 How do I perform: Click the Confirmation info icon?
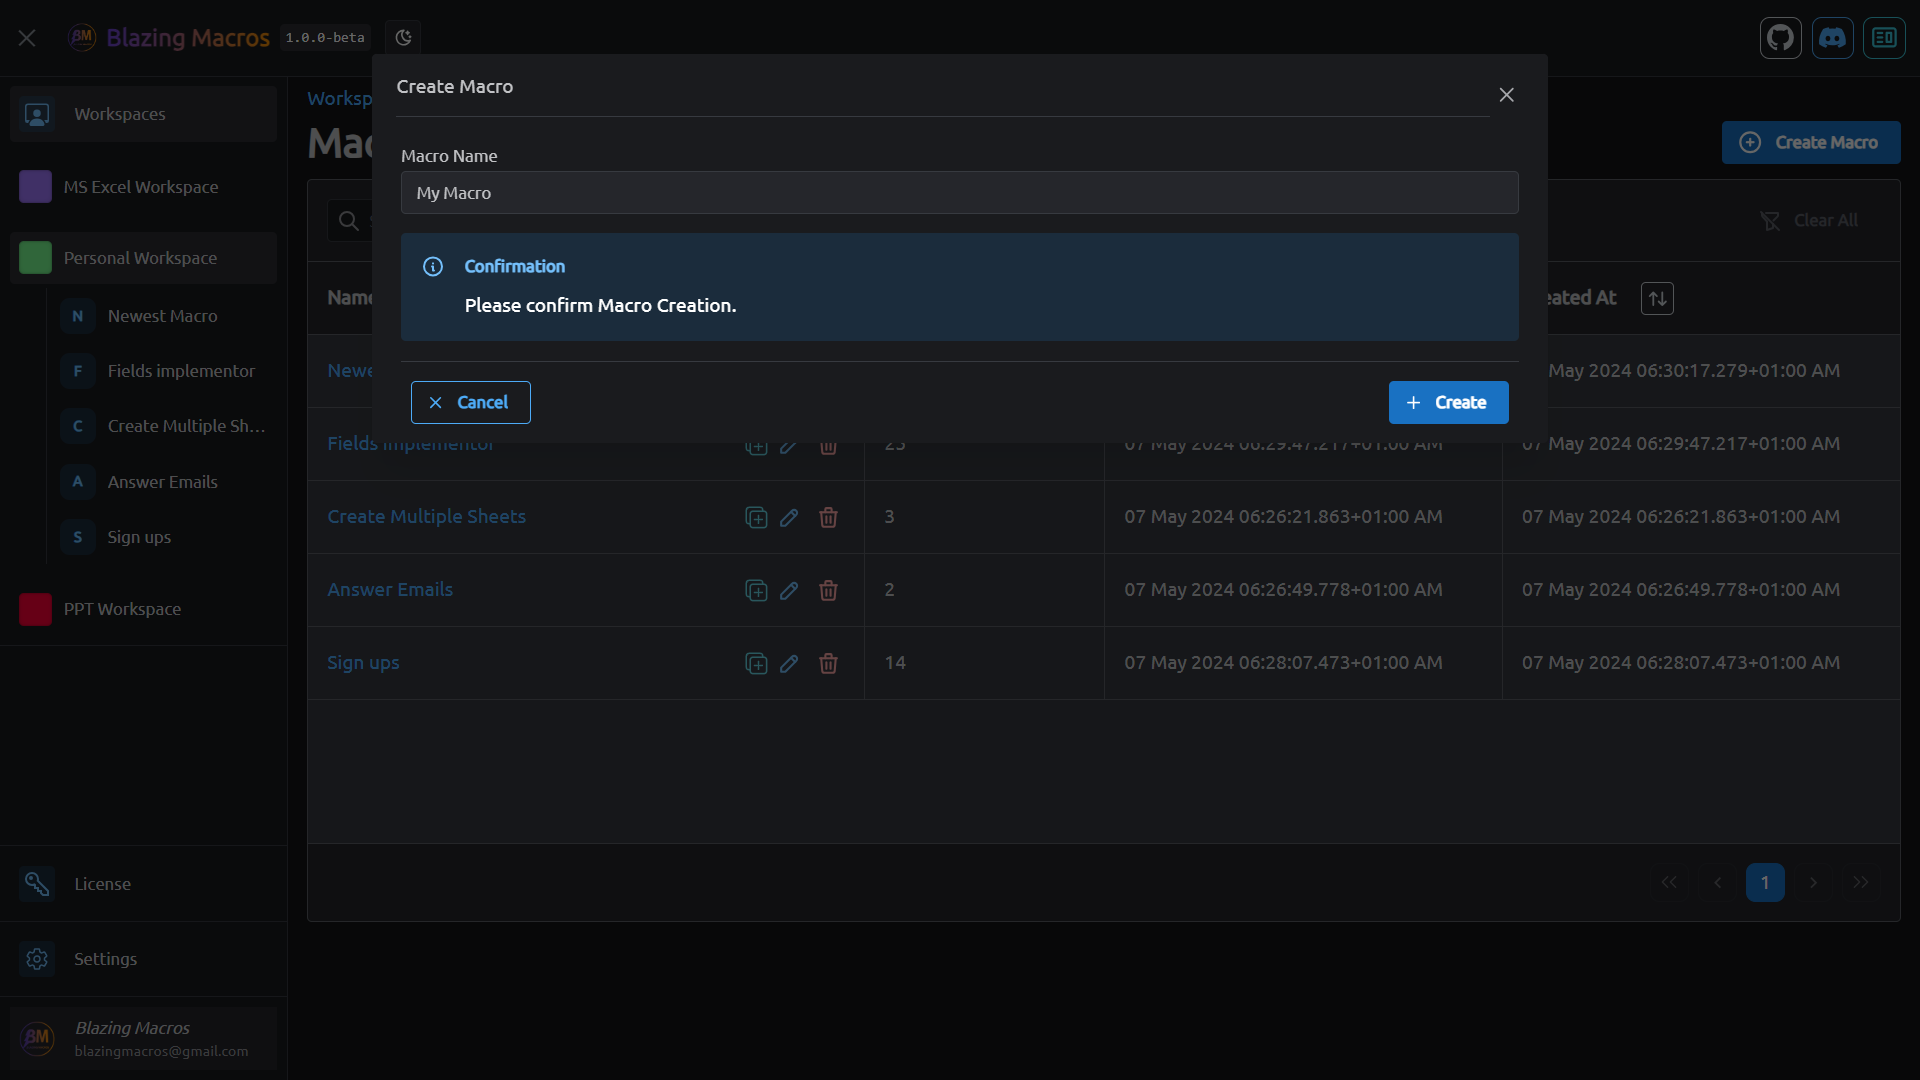[x=433, y=267]
